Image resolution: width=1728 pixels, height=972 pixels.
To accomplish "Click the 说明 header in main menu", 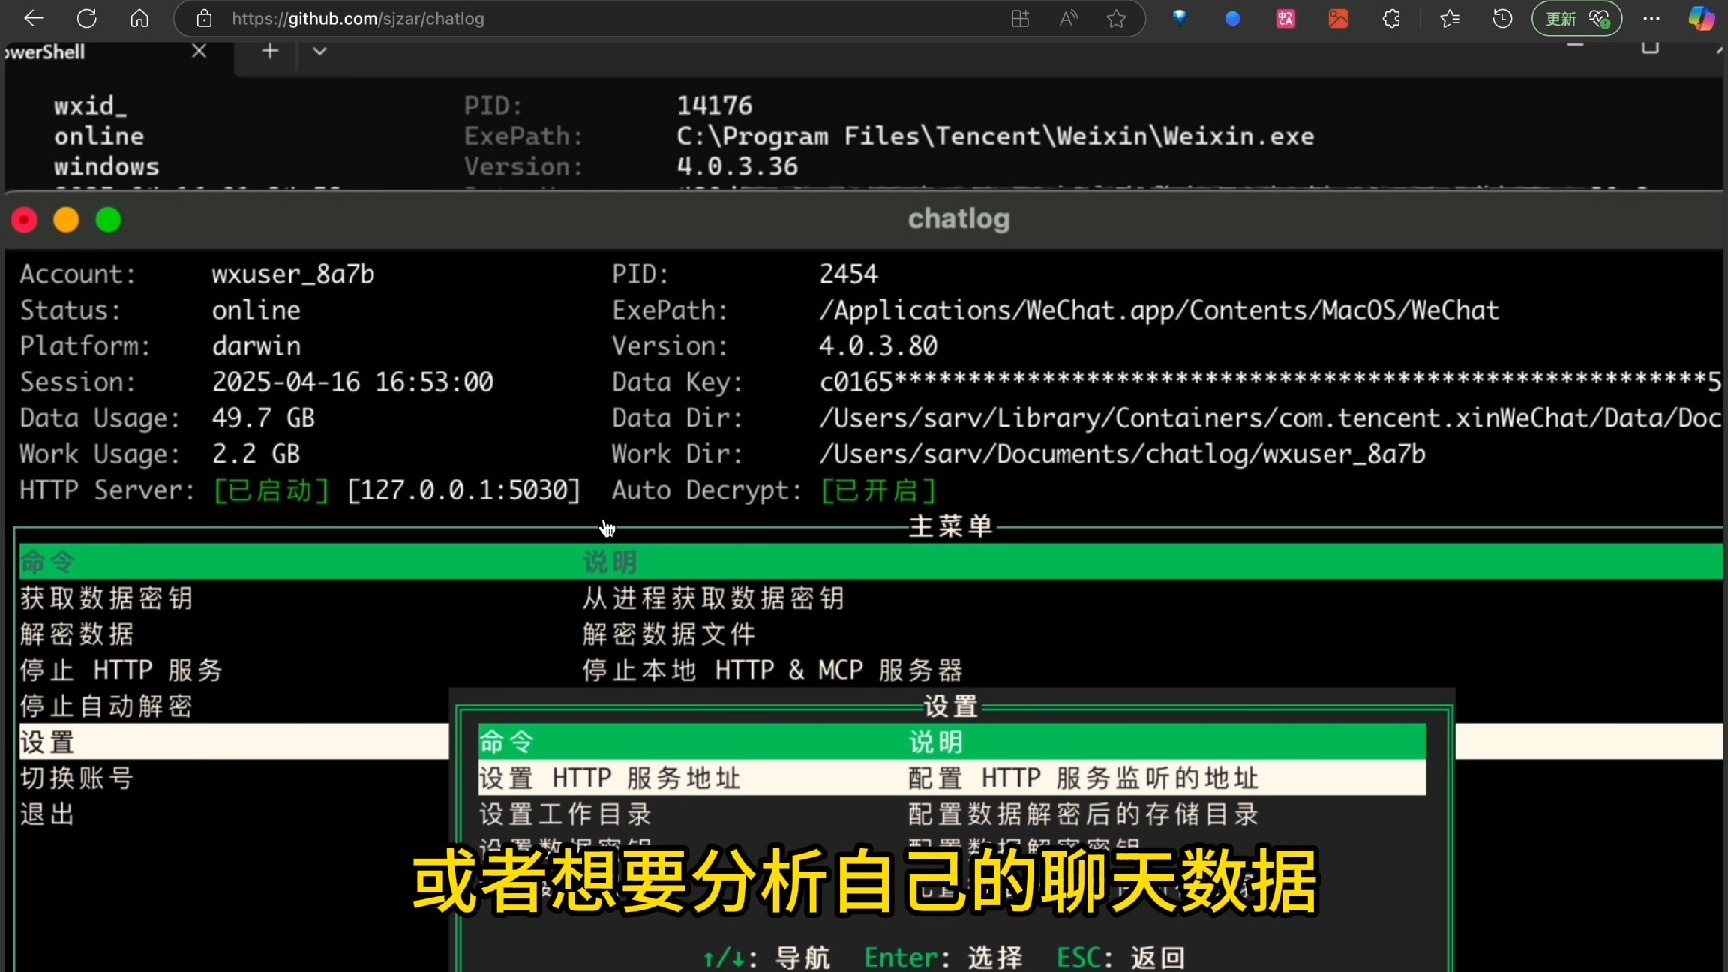I will coord(610,562).
